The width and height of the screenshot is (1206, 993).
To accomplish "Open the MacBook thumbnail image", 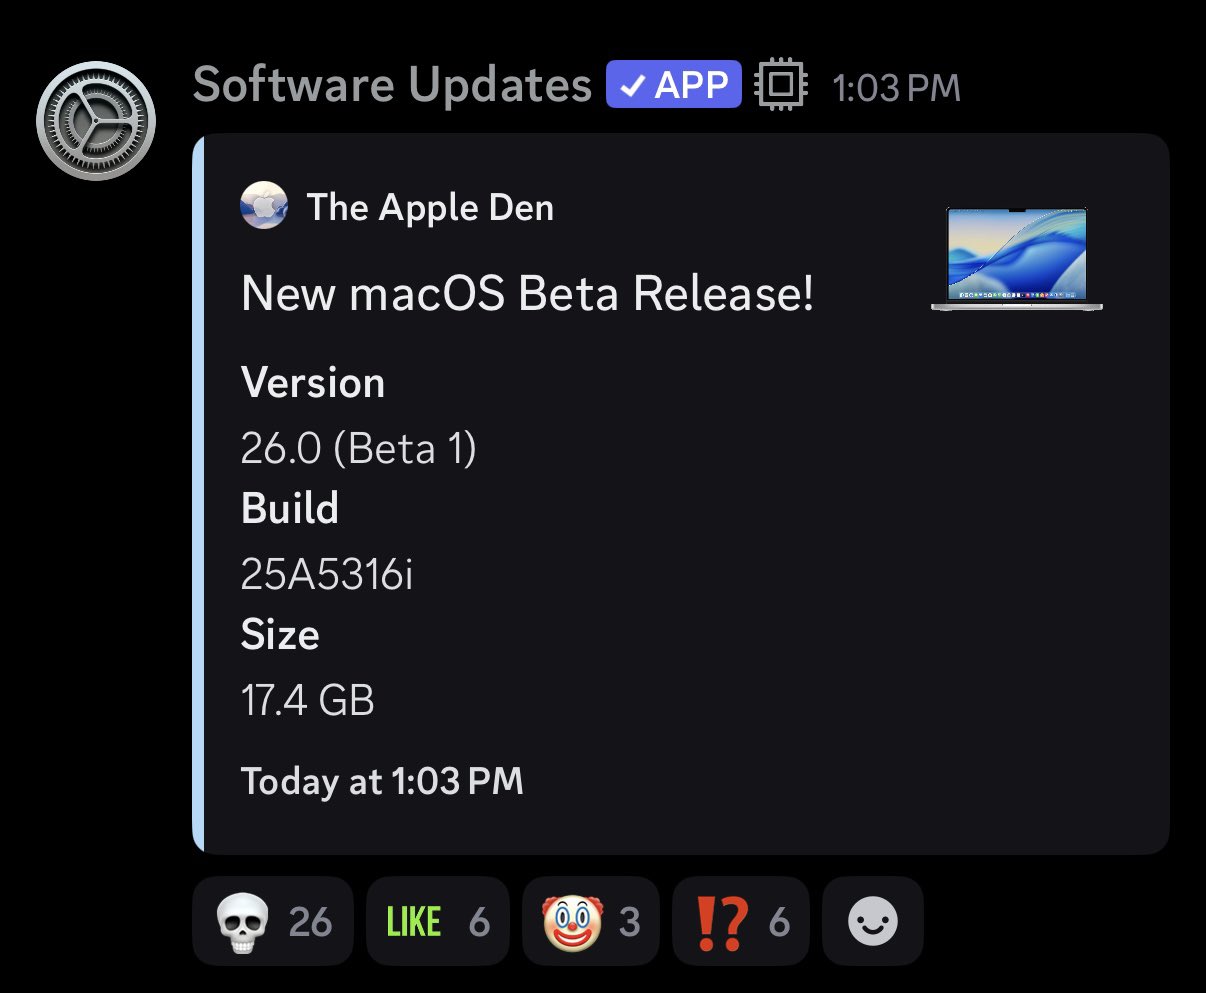I will click(x=1017, y=259).
